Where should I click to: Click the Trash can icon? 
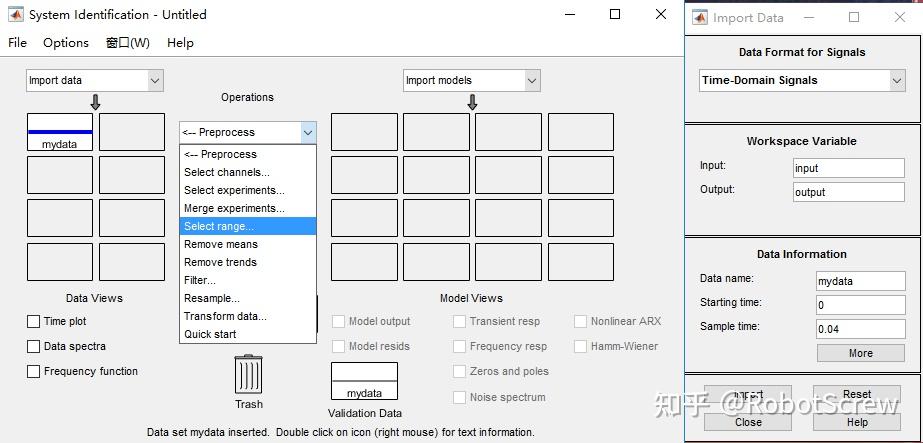248,374
